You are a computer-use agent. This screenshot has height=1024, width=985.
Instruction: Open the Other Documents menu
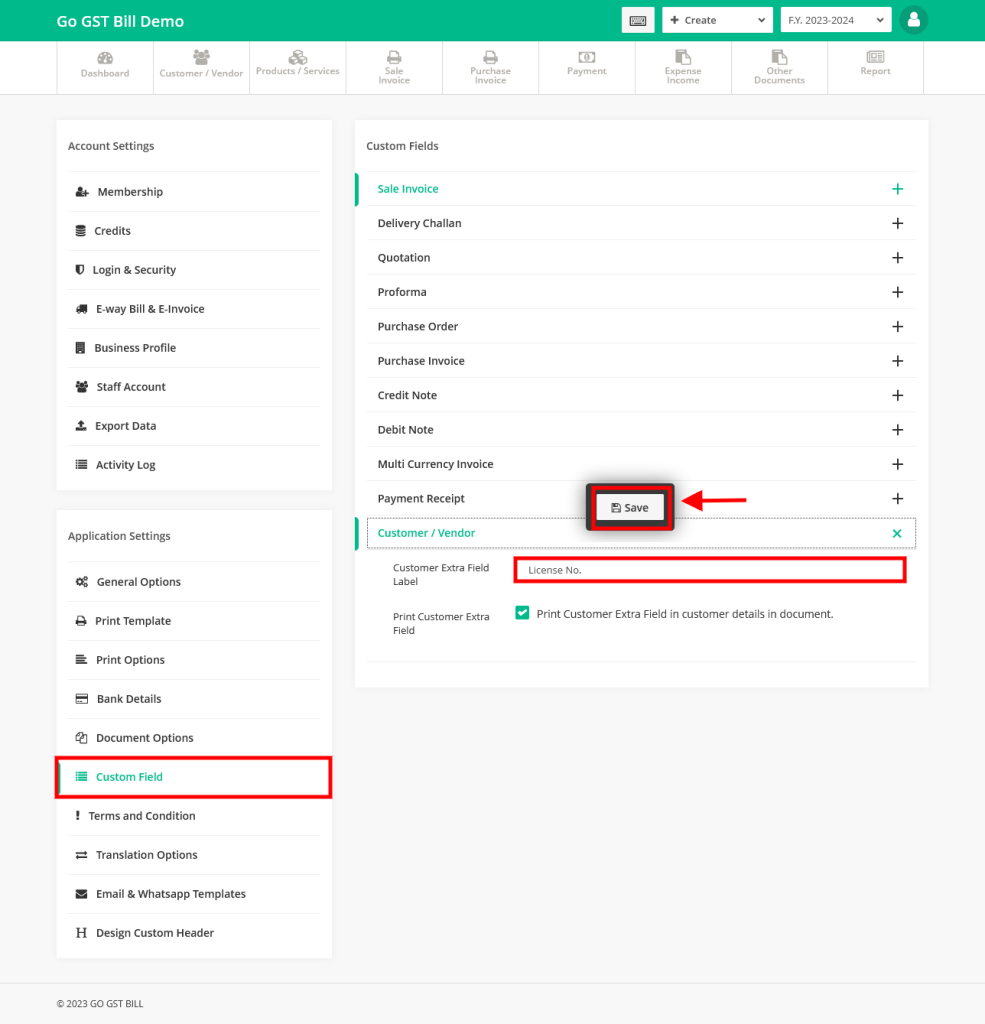(x=779, y=66)
